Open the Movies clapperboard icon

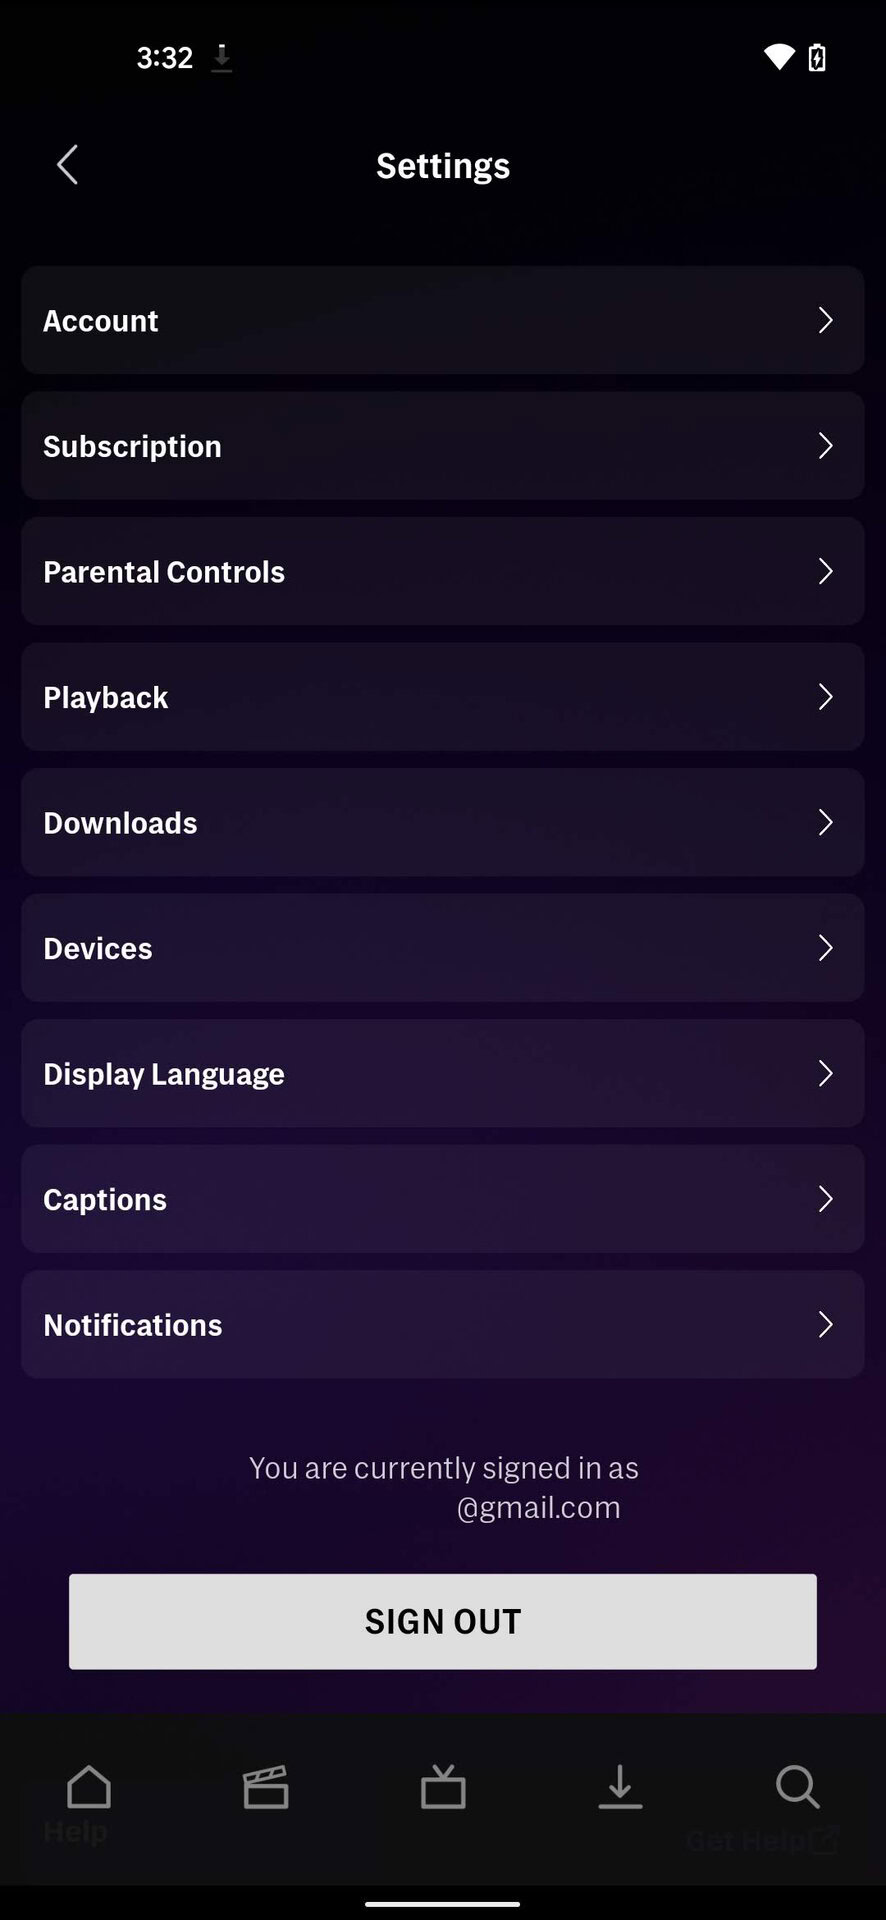pos(266,1787)
